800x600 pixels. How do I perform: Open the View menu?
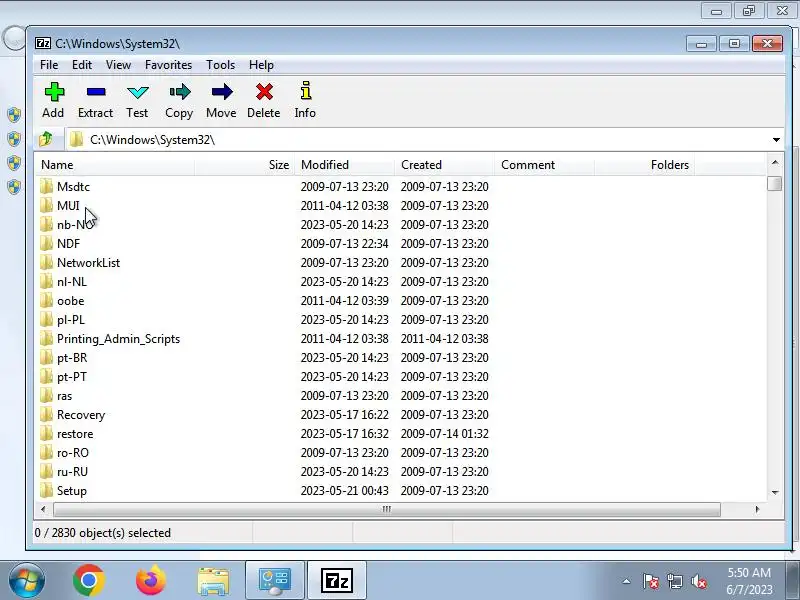click(118, 65)
